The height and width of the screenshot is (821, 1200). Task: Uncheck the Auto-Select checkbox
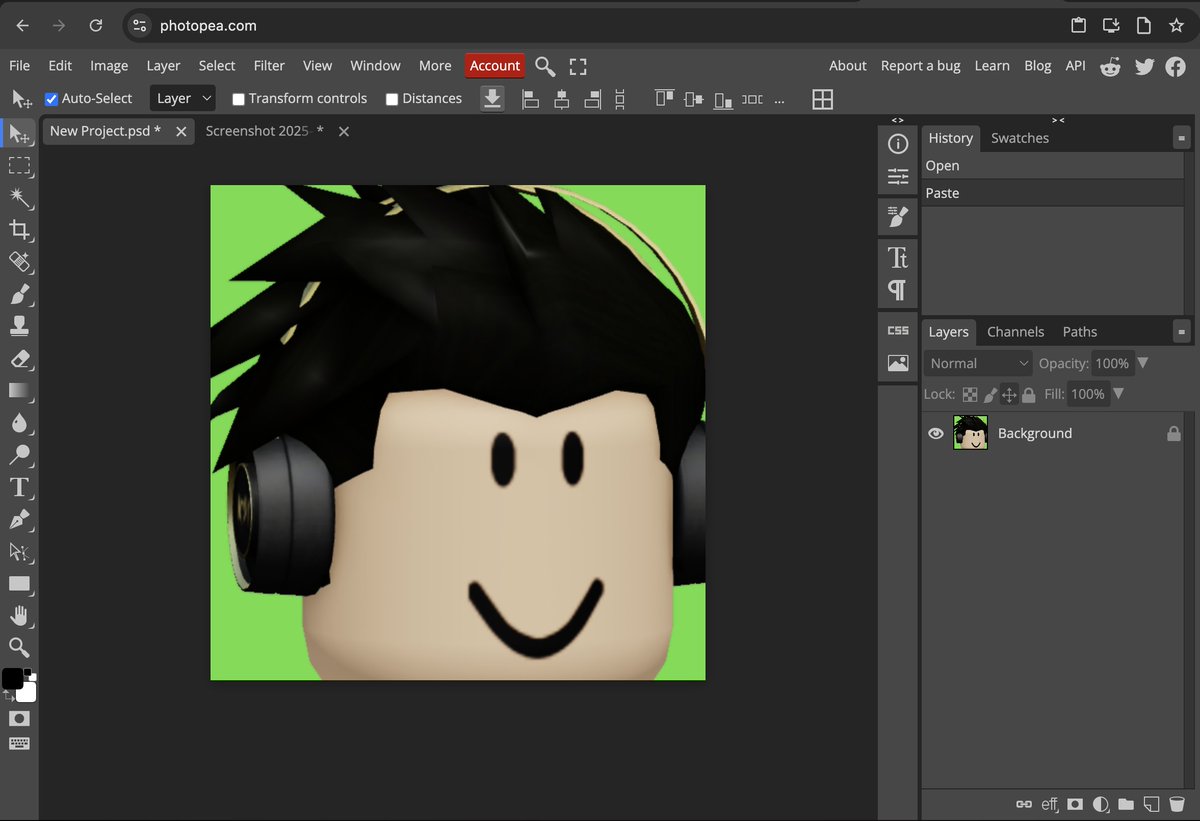pos(52,99)
